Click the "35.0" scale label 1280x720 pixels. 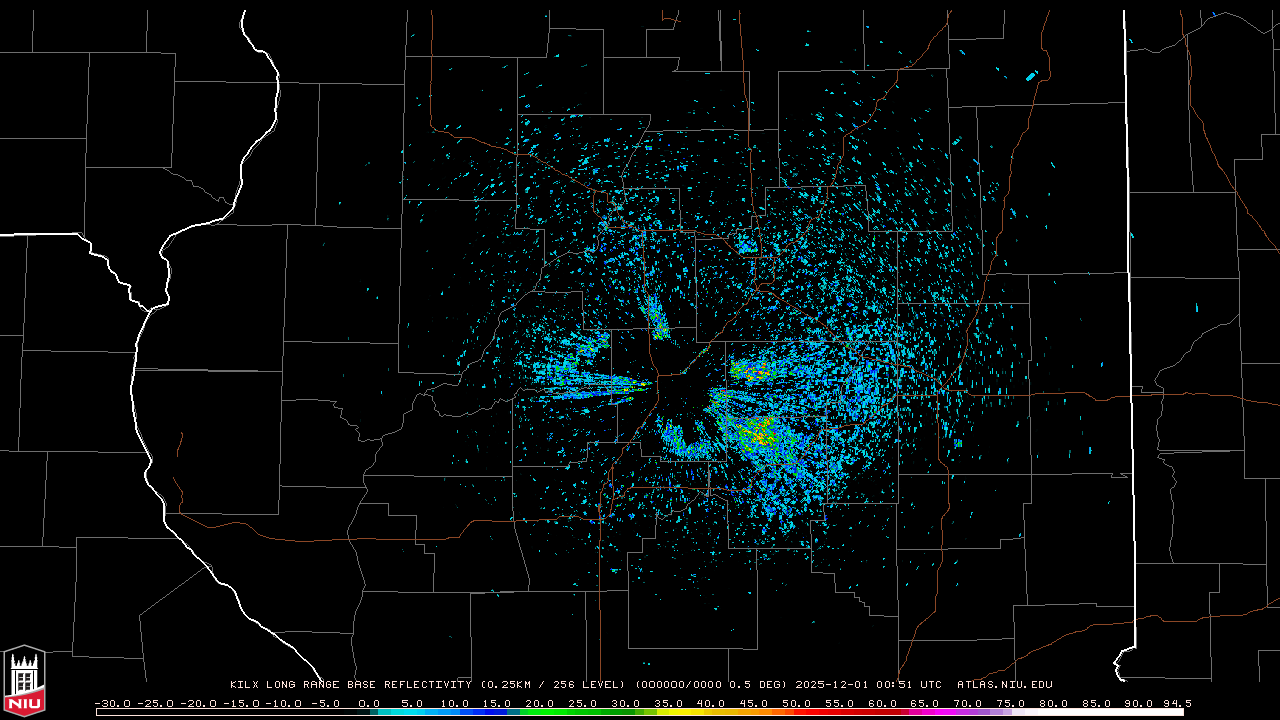click(668, 703)
